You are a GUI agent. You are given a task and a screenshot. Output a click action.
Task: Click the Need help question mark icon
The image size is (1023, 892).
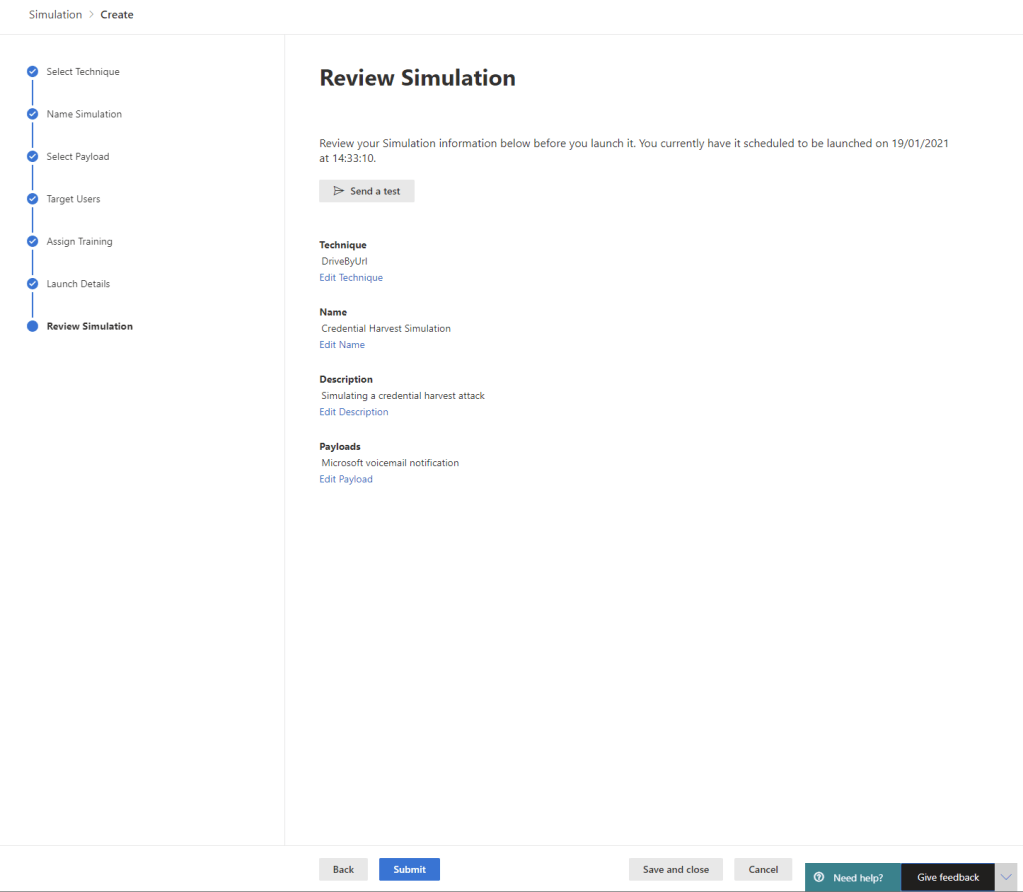pyautogui.click(x=819, y=878)
